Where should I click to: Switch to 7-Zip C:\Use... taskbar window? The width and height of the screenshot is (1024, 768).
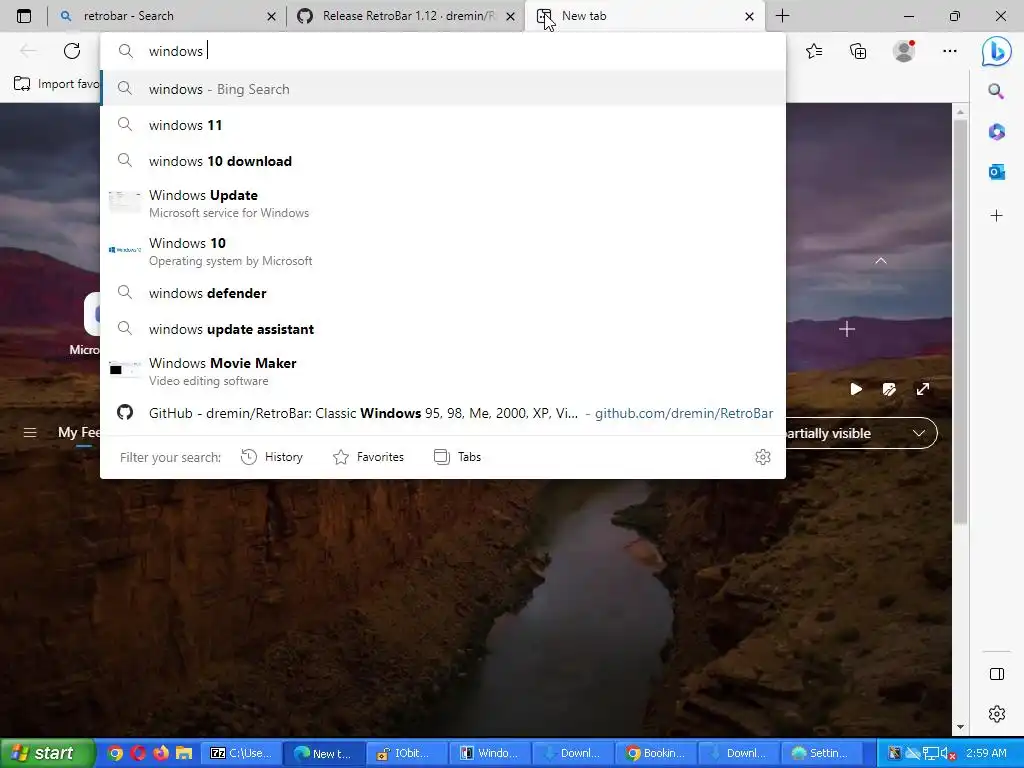point(241,753)
